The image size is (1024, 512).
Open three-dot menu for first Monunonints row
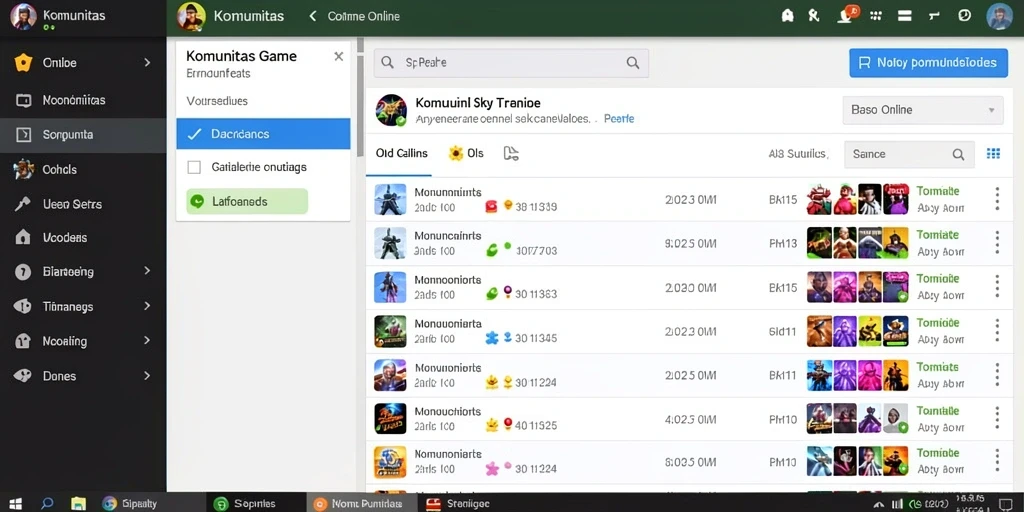997,199
